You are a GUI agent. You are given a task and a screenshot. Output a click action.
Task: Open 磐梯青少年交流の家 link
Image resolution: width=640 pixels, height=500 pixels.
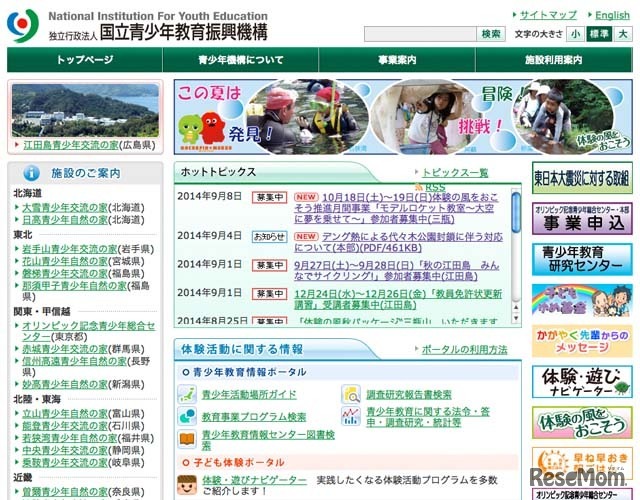65,273
